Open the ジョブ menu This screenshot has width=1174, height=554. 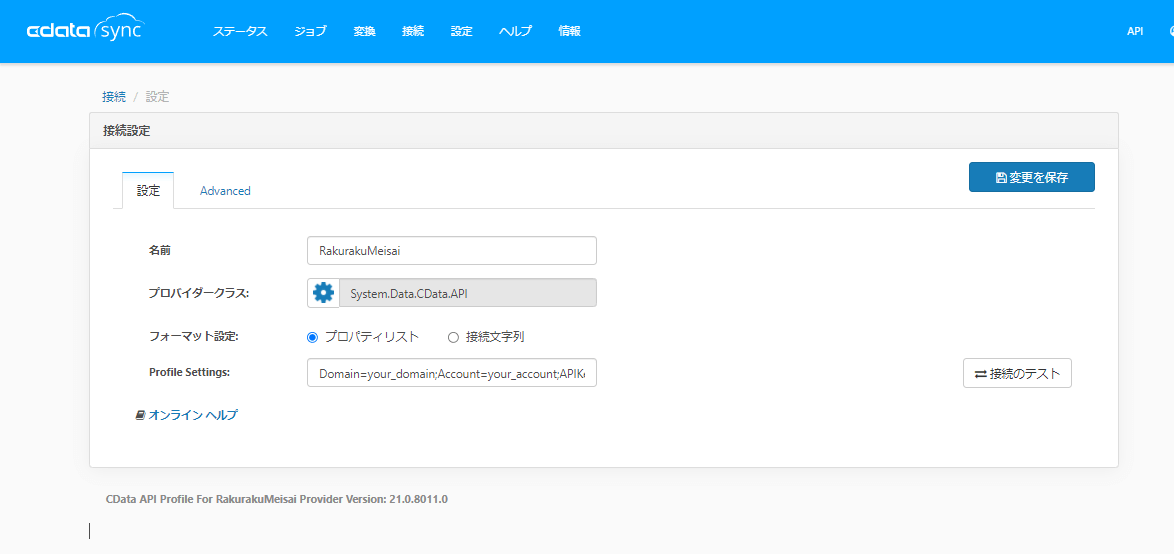click(x=311, y=31)
